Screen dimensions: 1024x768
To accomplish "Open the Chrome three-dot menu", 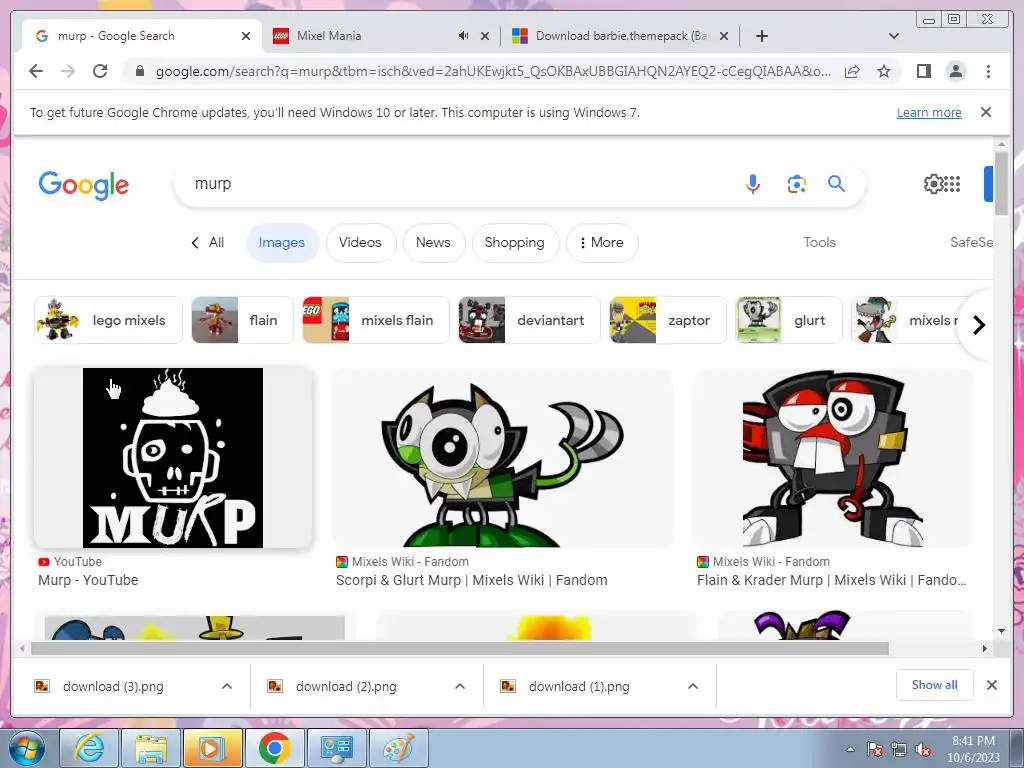I will point(988,71).
